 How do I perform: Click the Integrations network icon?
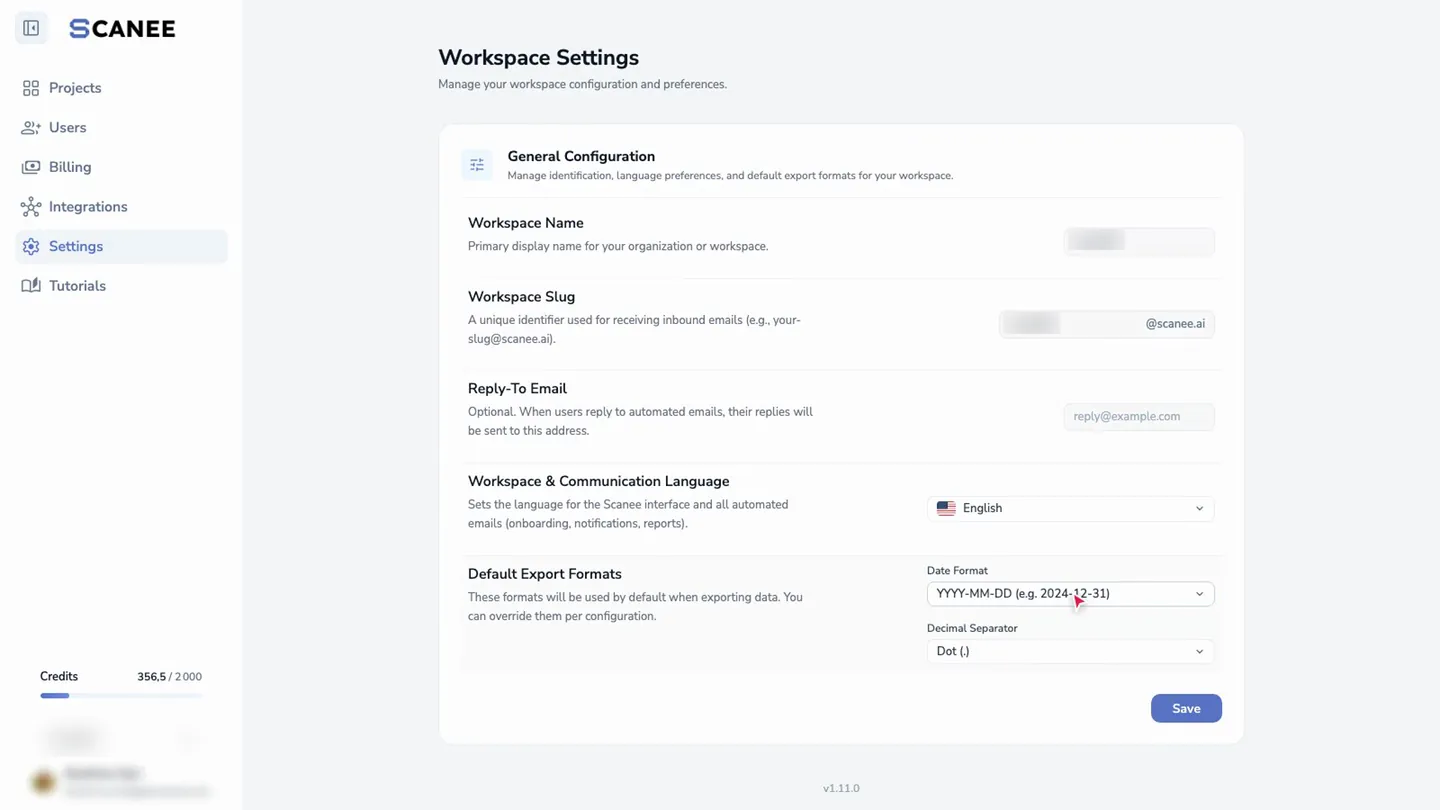click(31, 207)
